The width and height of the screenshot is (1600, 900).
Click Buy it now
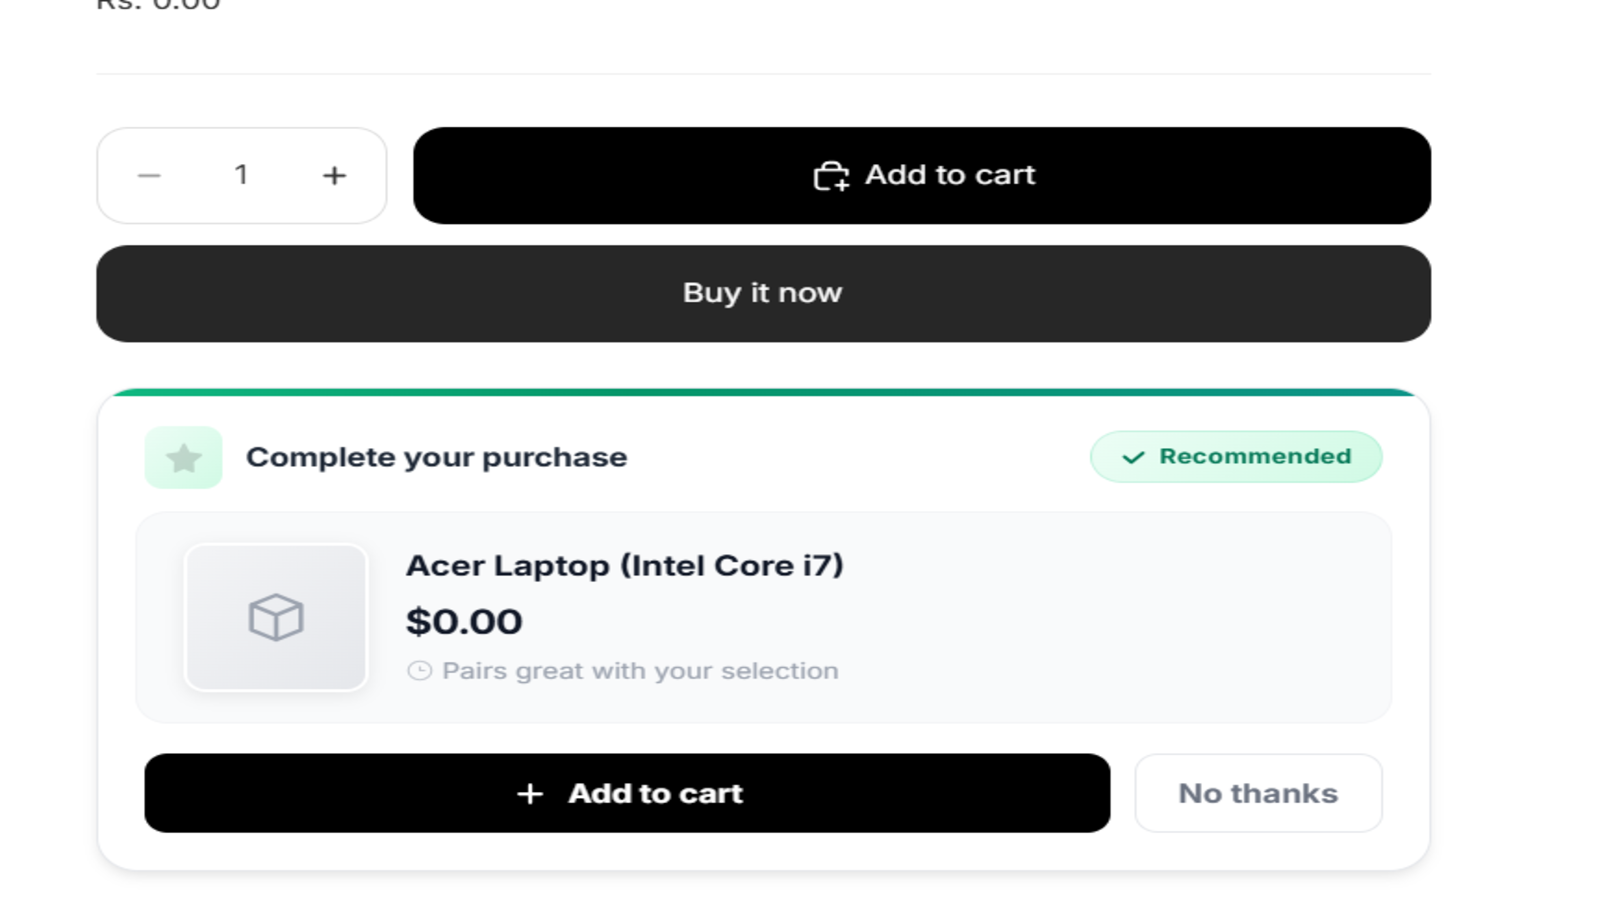[762, 293]
